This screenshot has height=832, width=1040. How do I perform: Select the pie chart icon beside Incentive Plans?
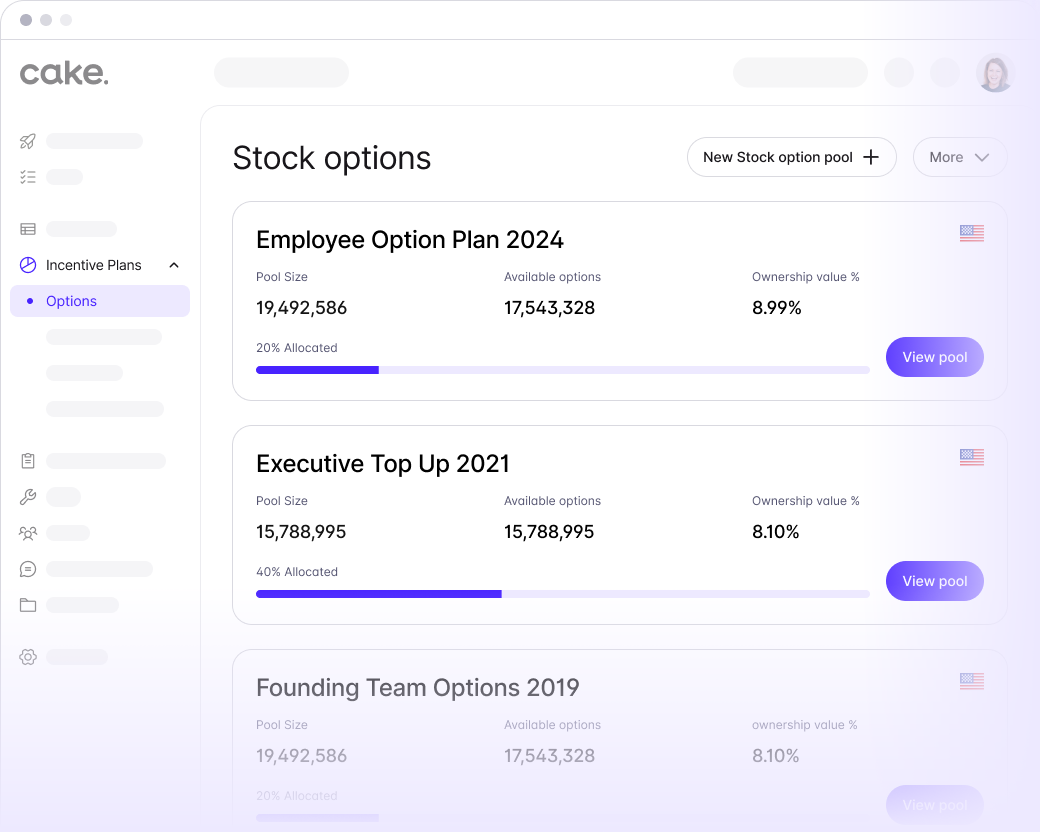coord(27,265)
